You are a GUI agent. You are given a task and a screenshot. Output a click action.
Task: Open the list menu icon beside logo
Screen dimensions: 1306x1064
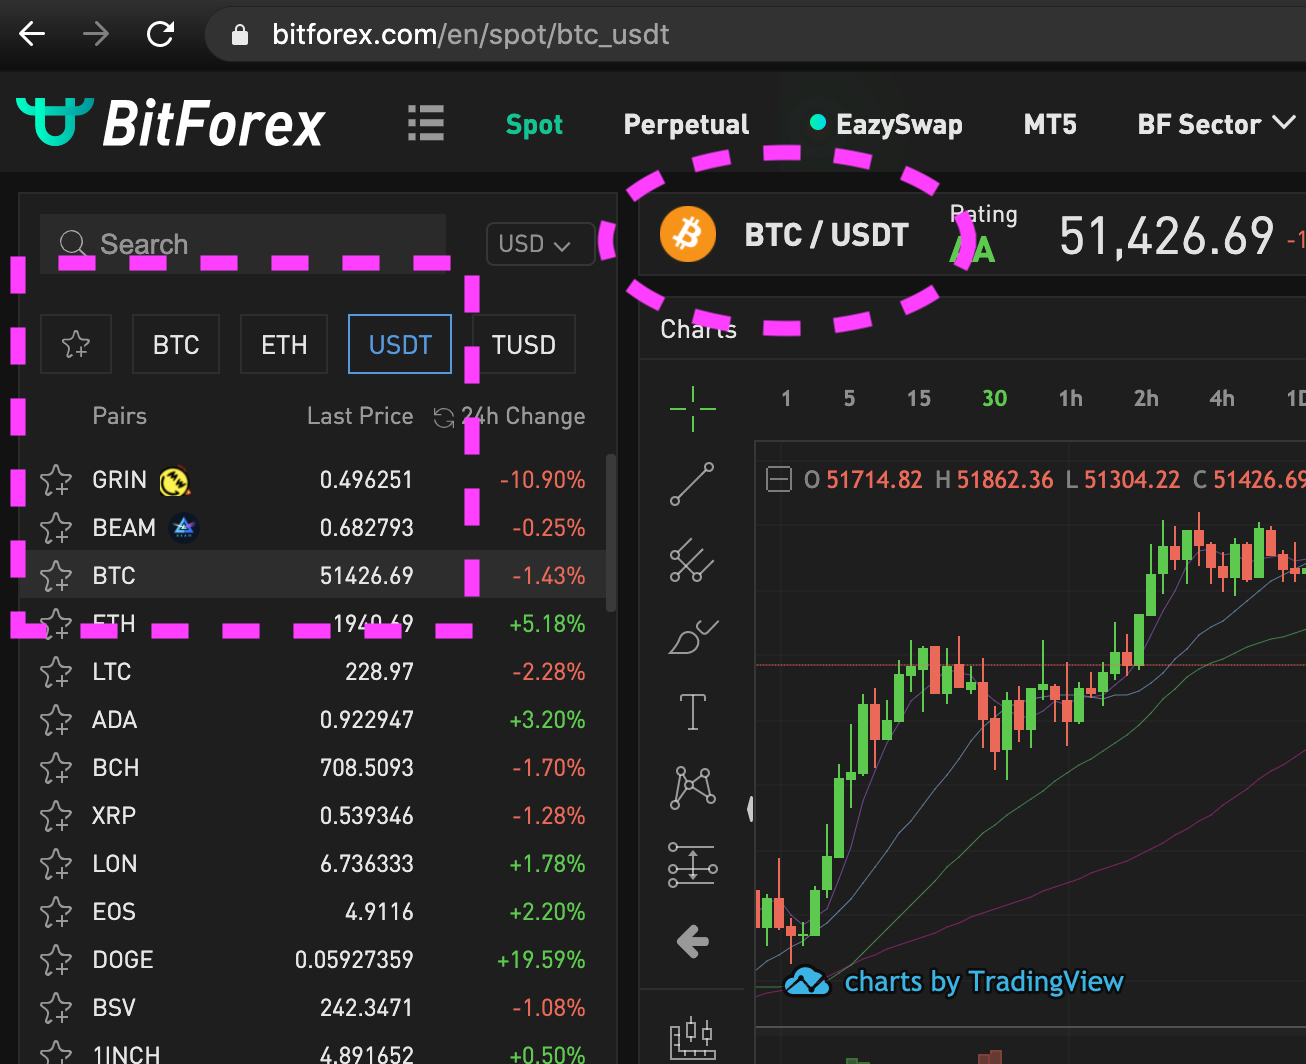[426, 123]
